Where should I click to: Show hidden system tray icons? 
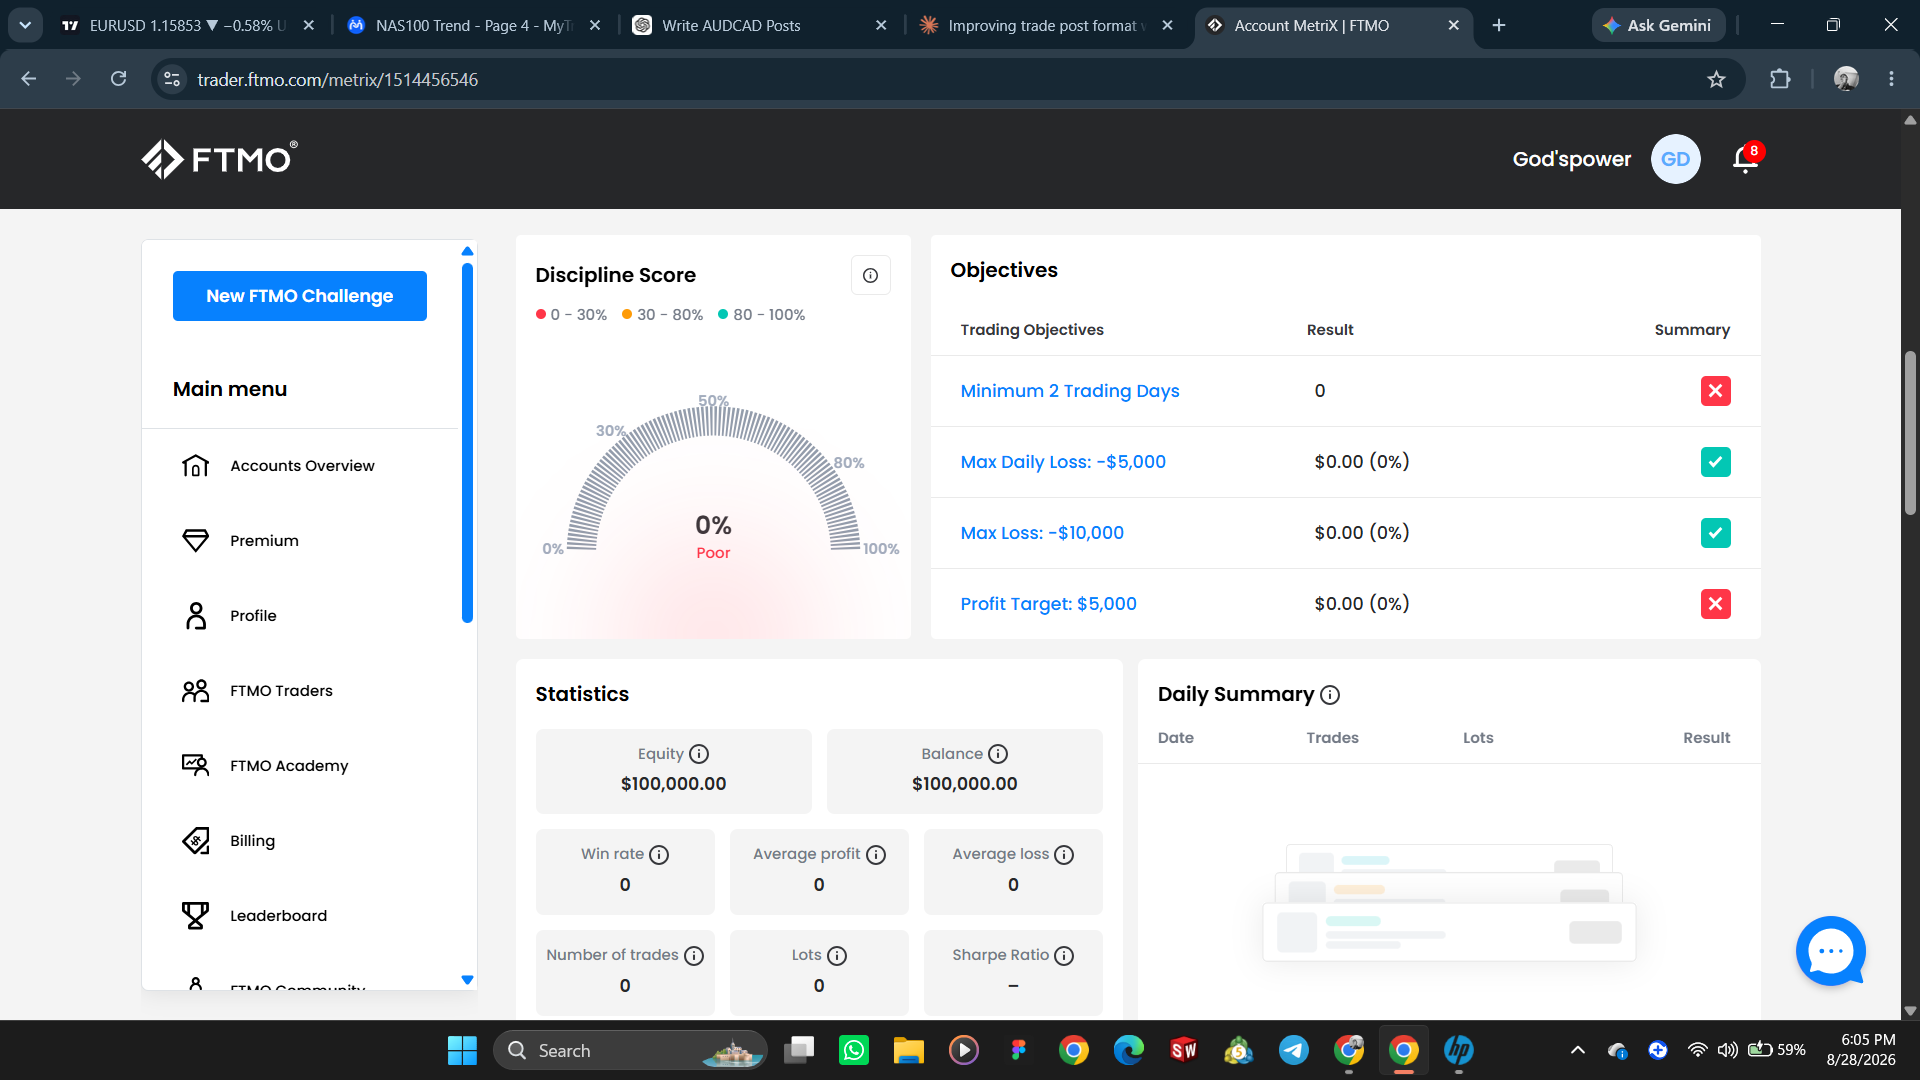point(1578,1050)
